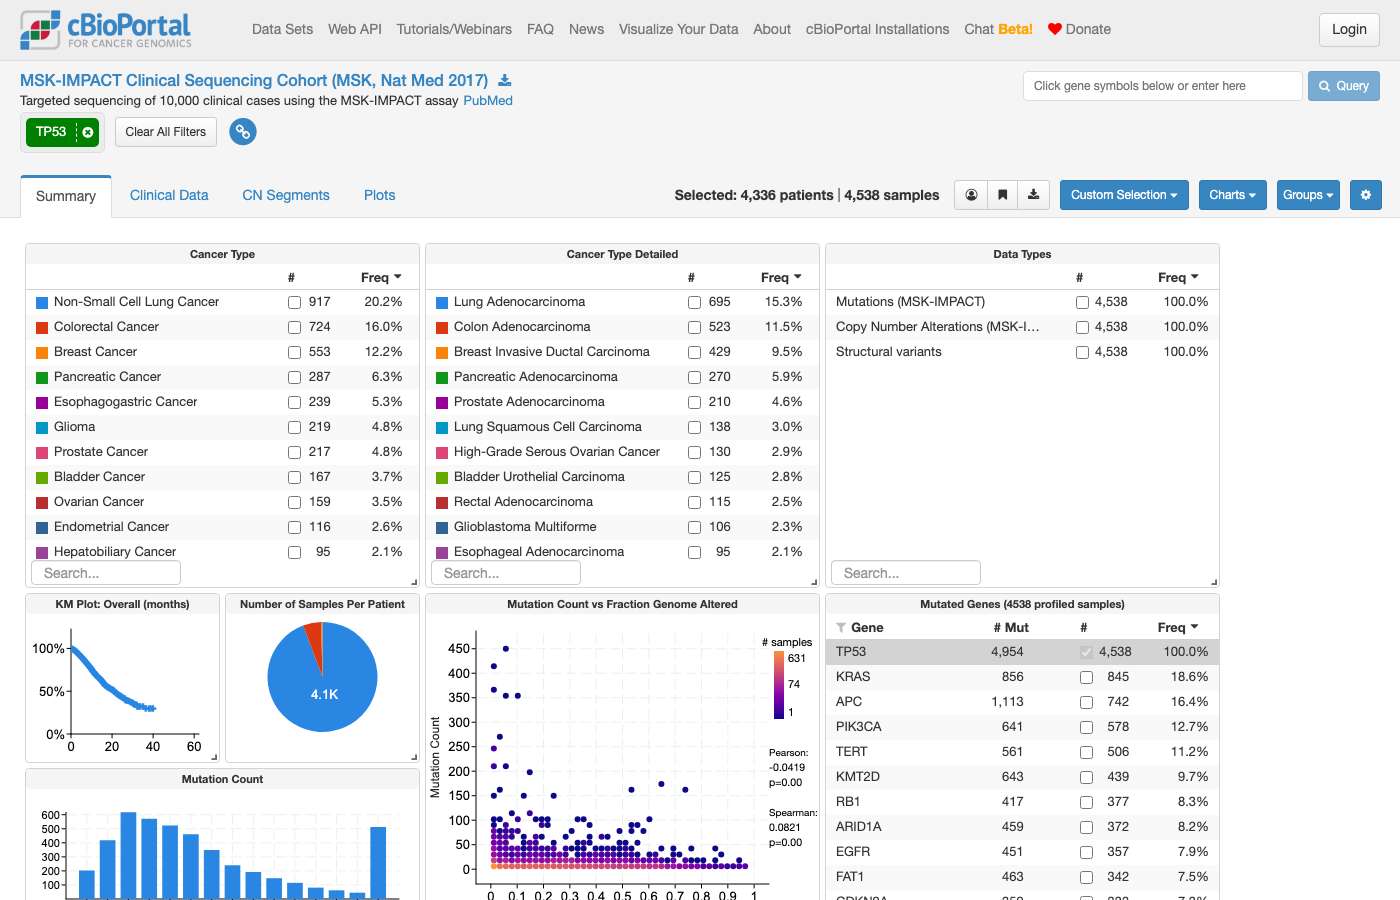
Task: Click the Data Types search box
Action: click(x=906, y=573)
